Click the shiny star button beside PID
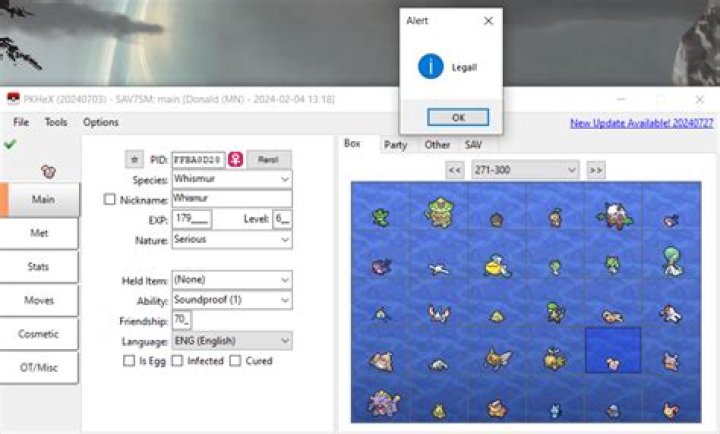The height and width of the screenshot is (434, 720). [x=134, y=159]
